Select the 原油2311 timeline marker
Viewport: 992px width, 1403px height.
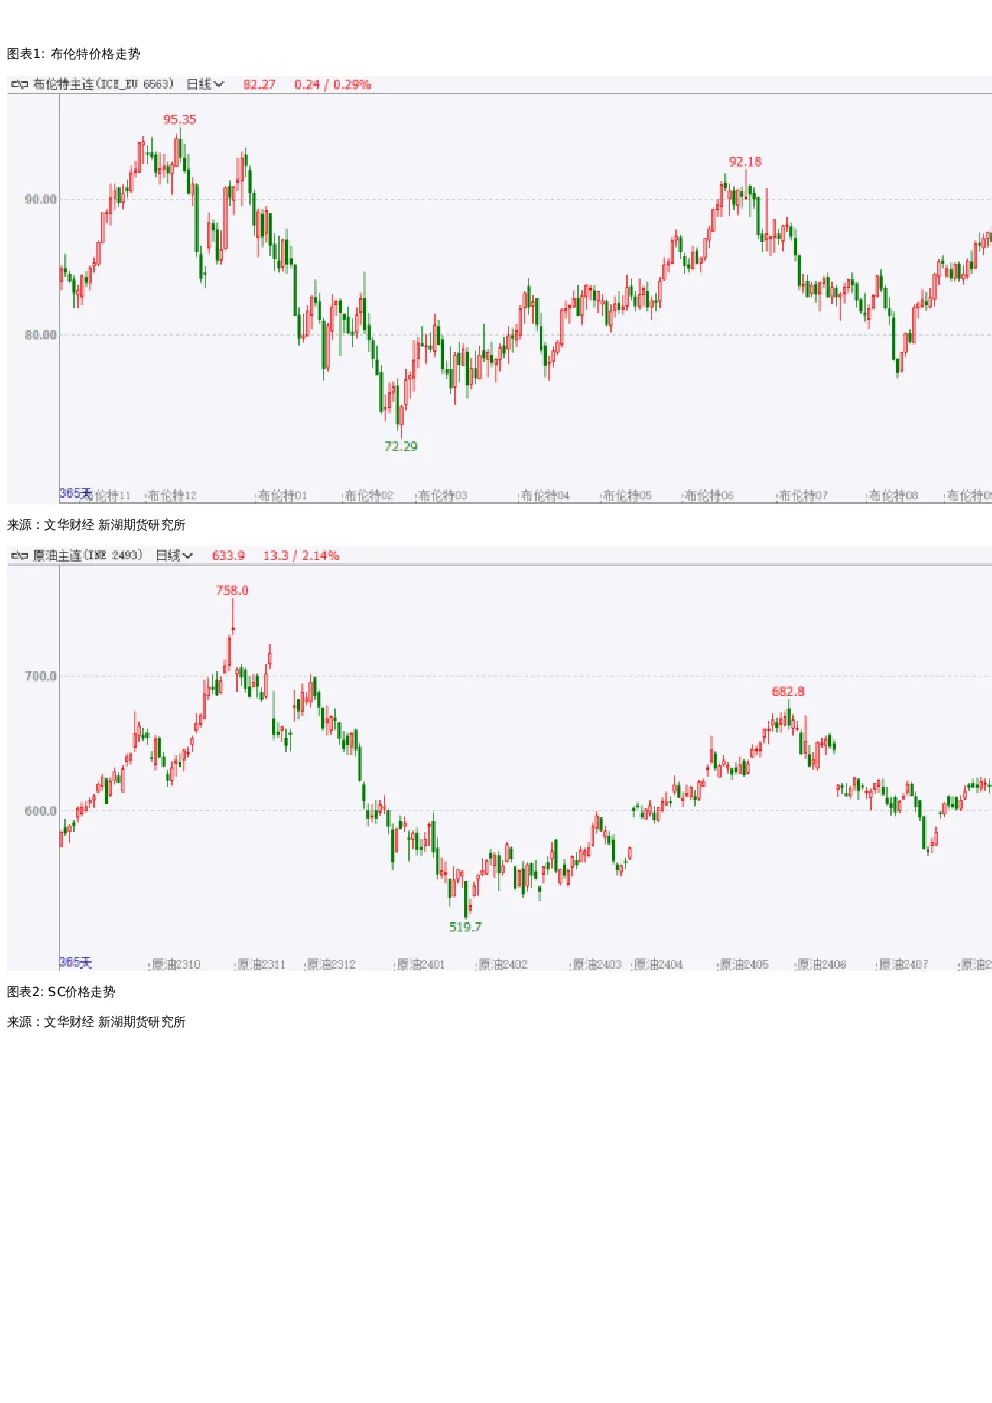click(x=260, y=965)
